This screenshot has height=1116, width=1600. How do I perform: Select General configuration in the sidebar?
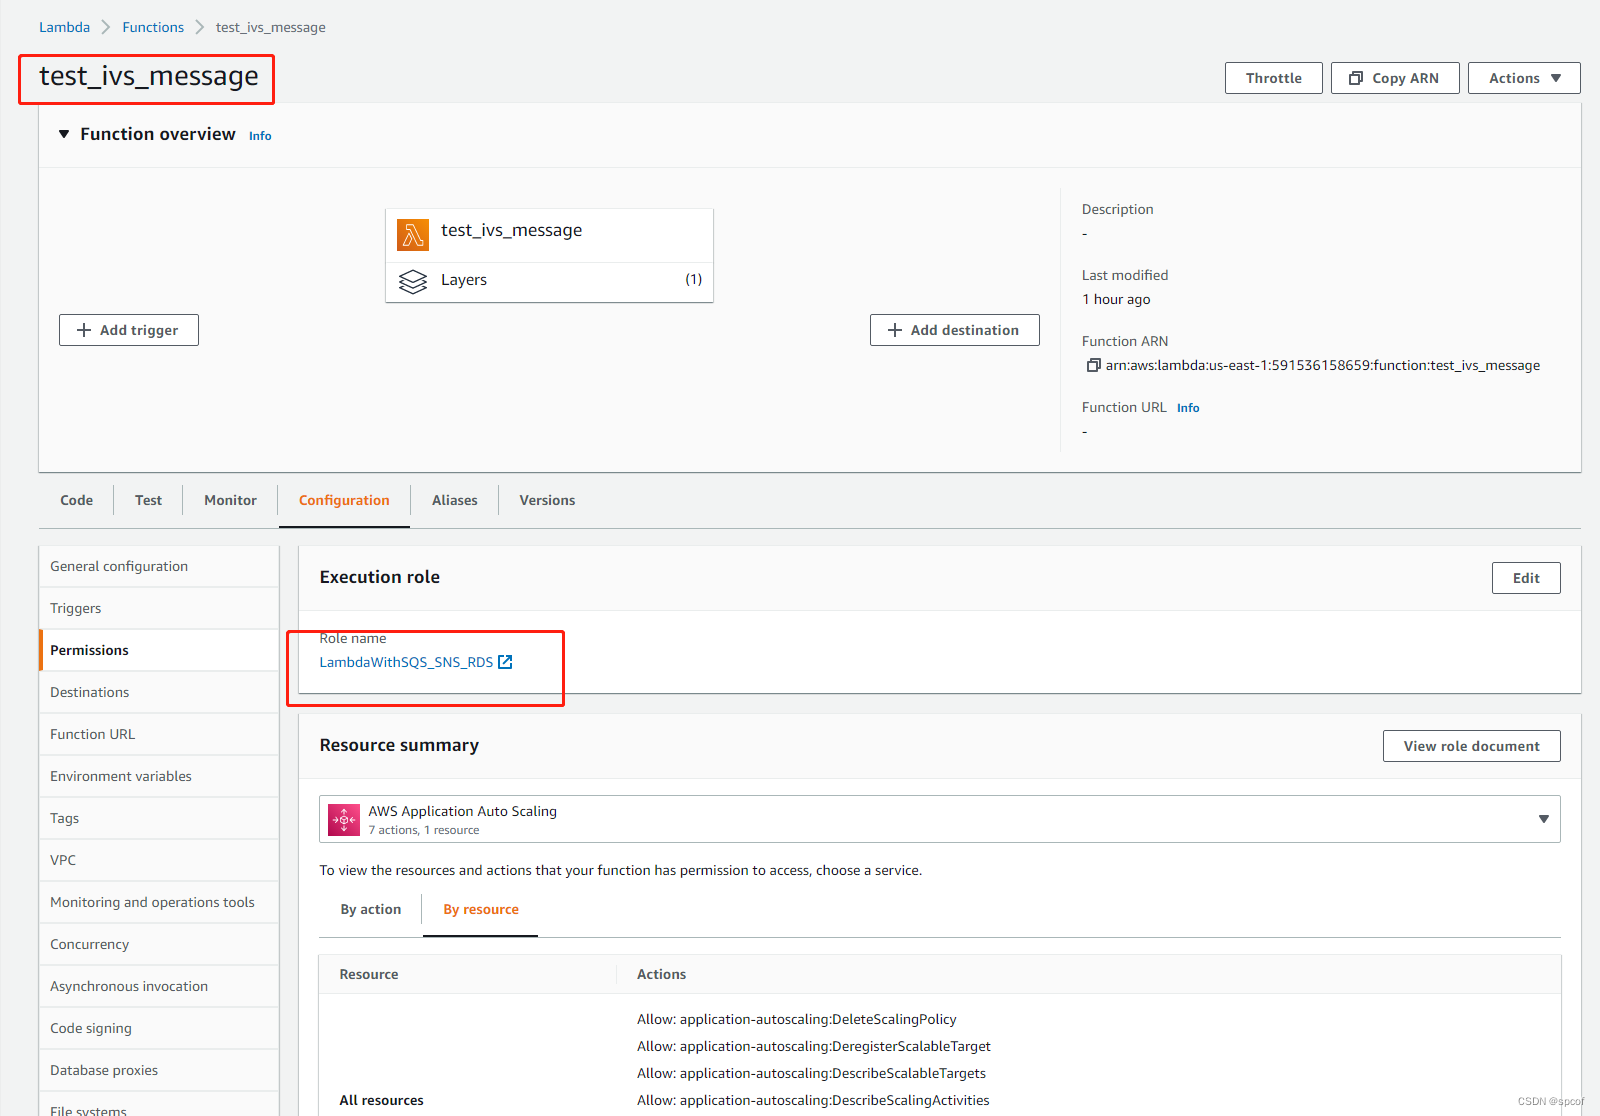point(159,566)
